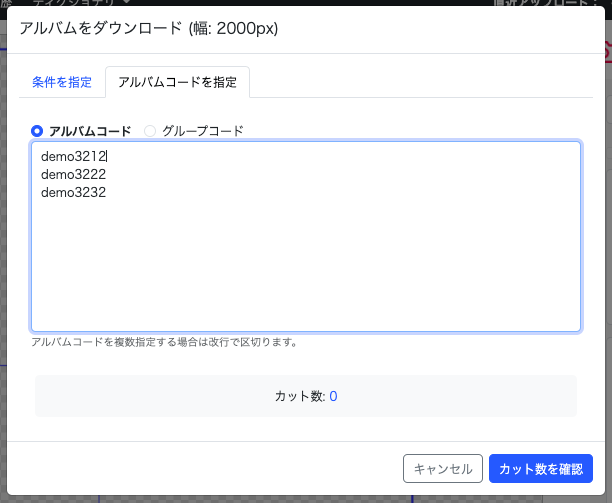Click the blue cut count number 0

coord(333,396)
